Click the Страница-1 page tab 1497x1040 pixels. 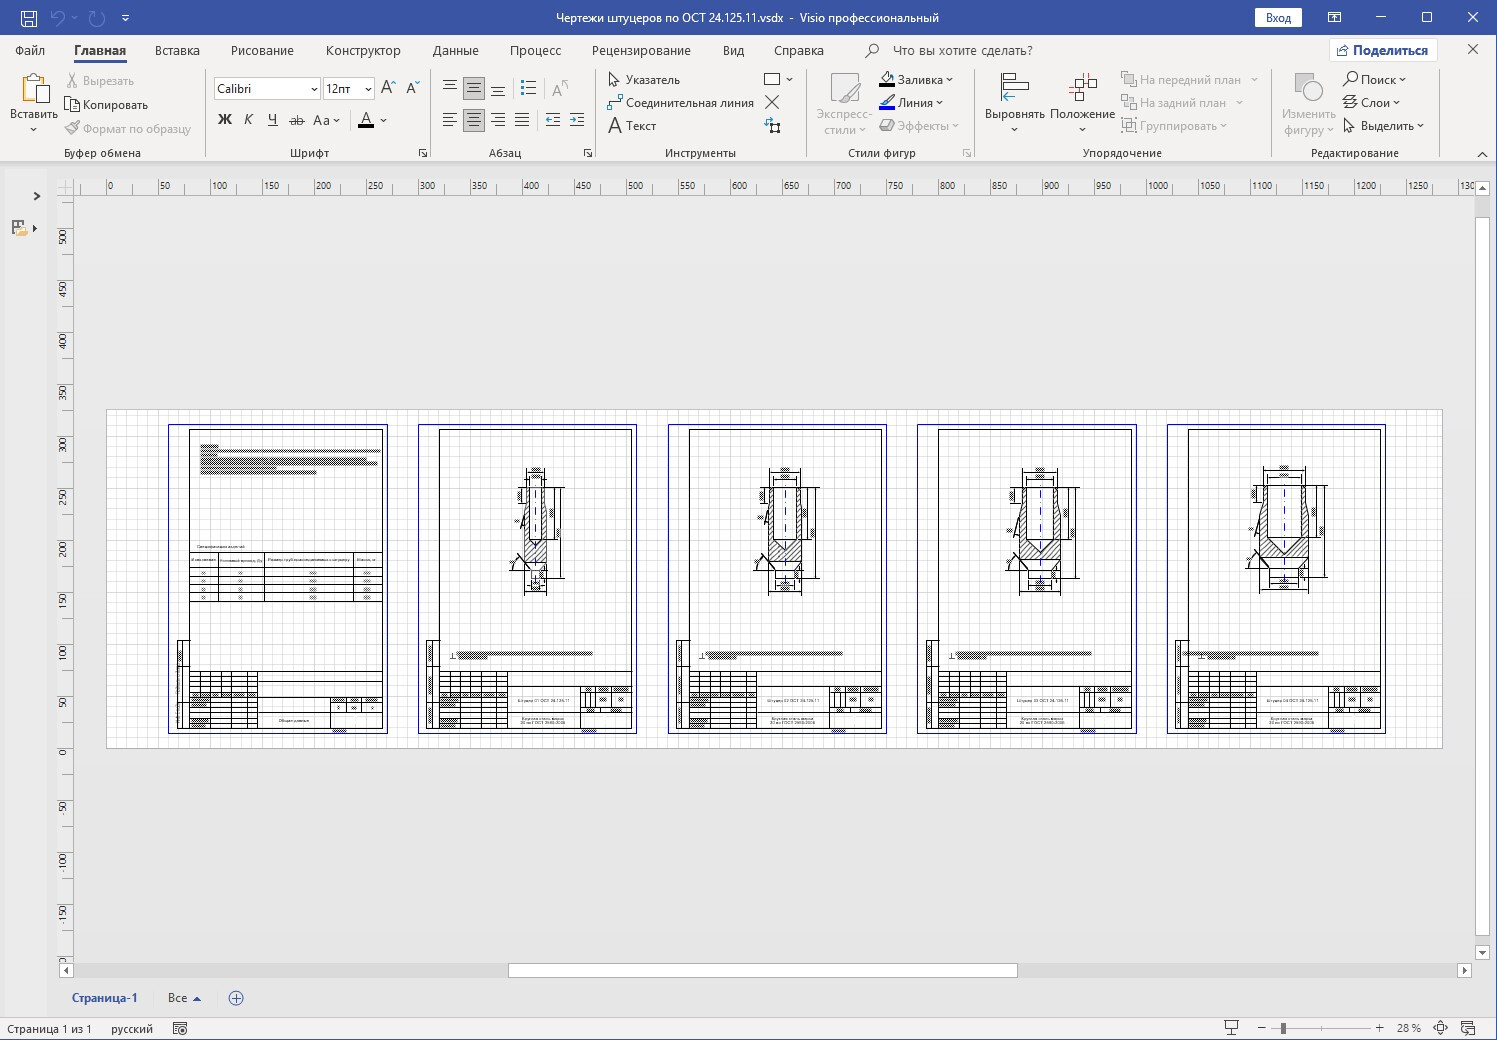104,998
